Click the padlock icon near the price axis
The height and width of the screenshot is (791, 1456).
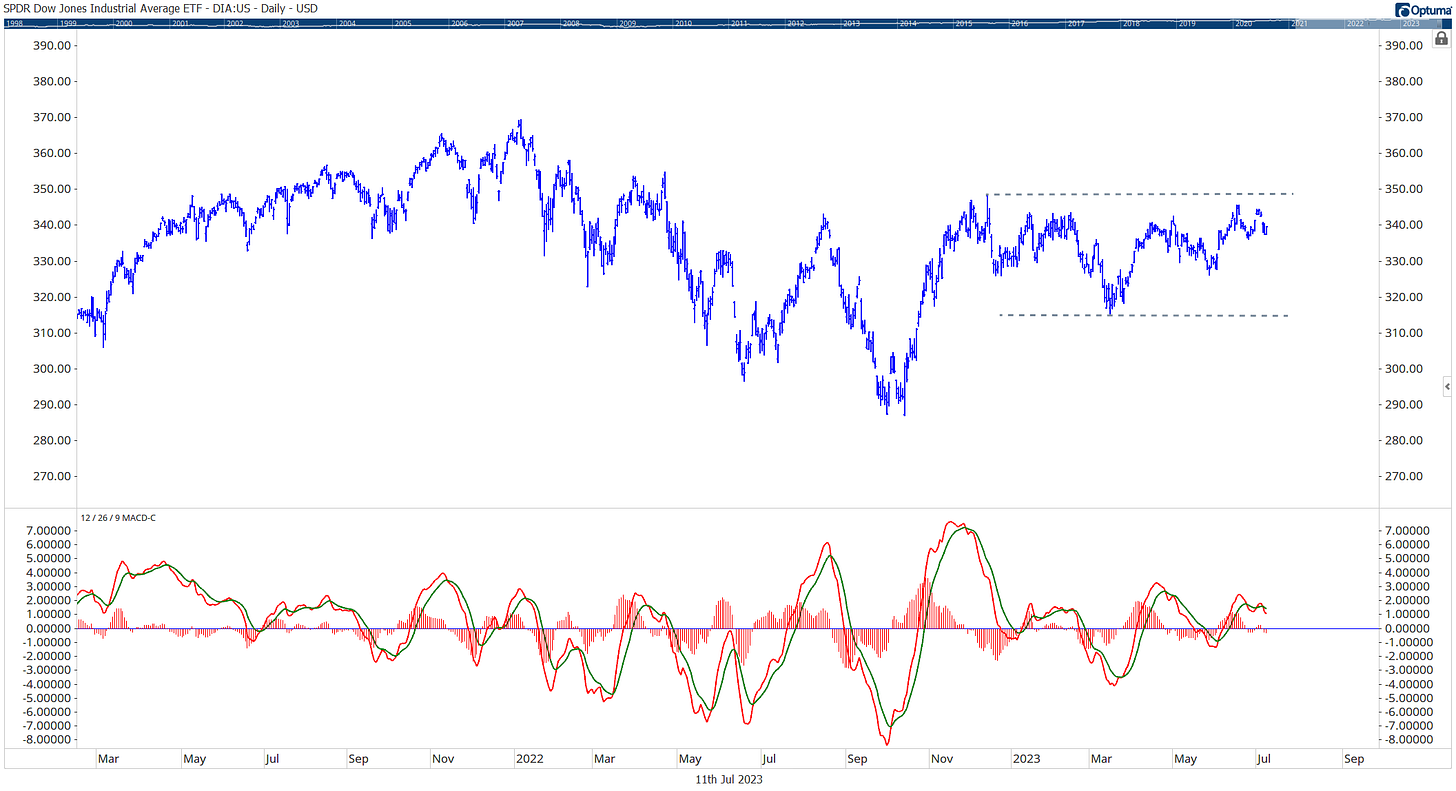pyautogui.click(x=1440, y=37)
